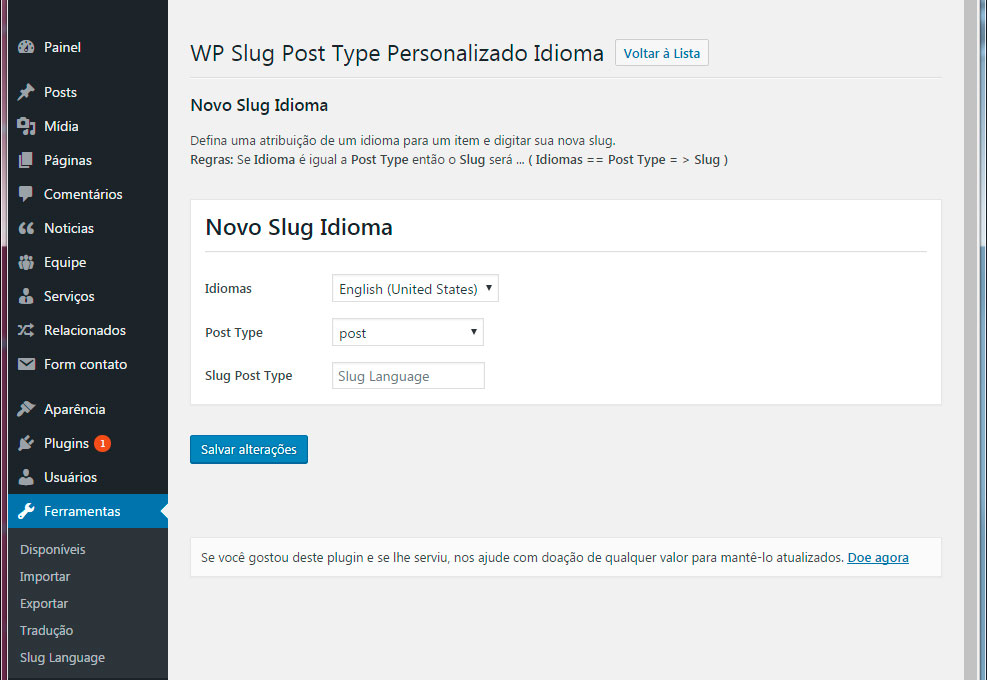Screen dimensions: 987x680
Task: Click the Form contato envelope icon
Action: point(27,364)
